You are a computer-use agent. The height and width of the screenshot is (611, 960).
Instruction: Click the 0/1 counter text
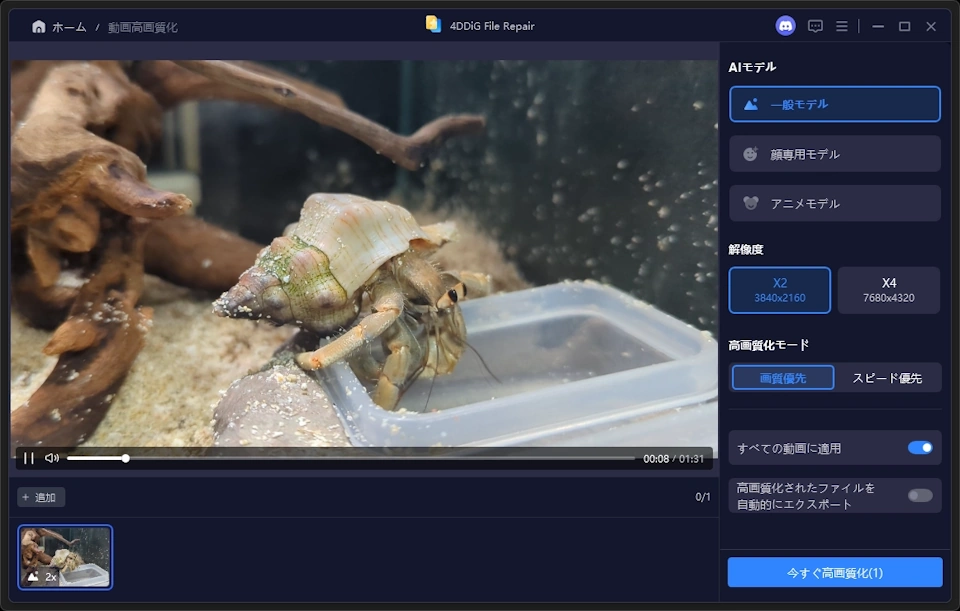(x=702, y=497)
